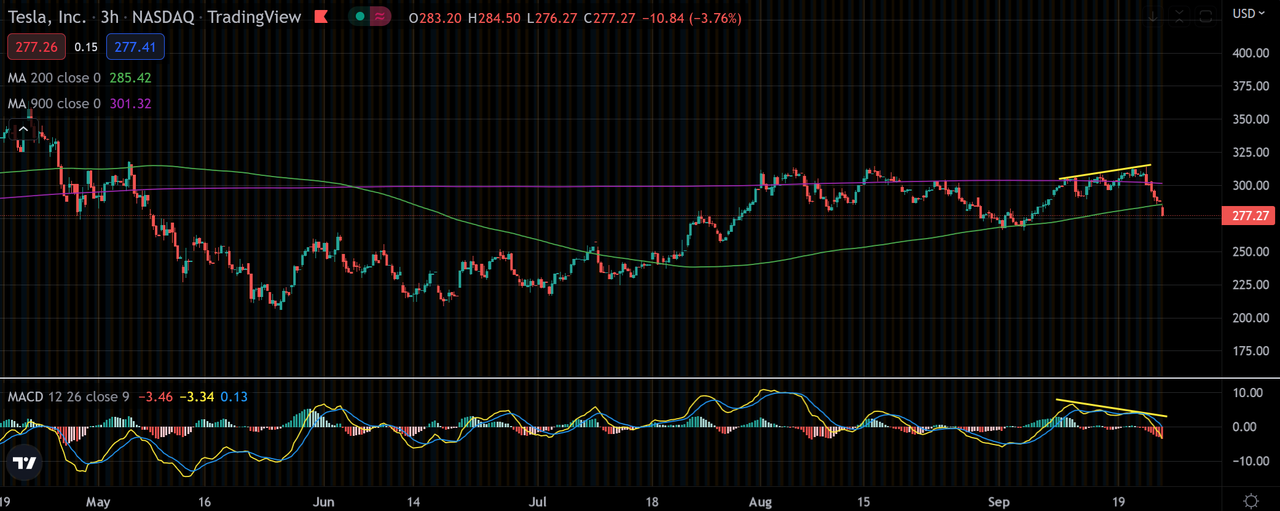Image resolution: width=1280 pixels, height=511 pixels.
Task: Click the red flag icon beside TradingView title
Action: point(320,16)
